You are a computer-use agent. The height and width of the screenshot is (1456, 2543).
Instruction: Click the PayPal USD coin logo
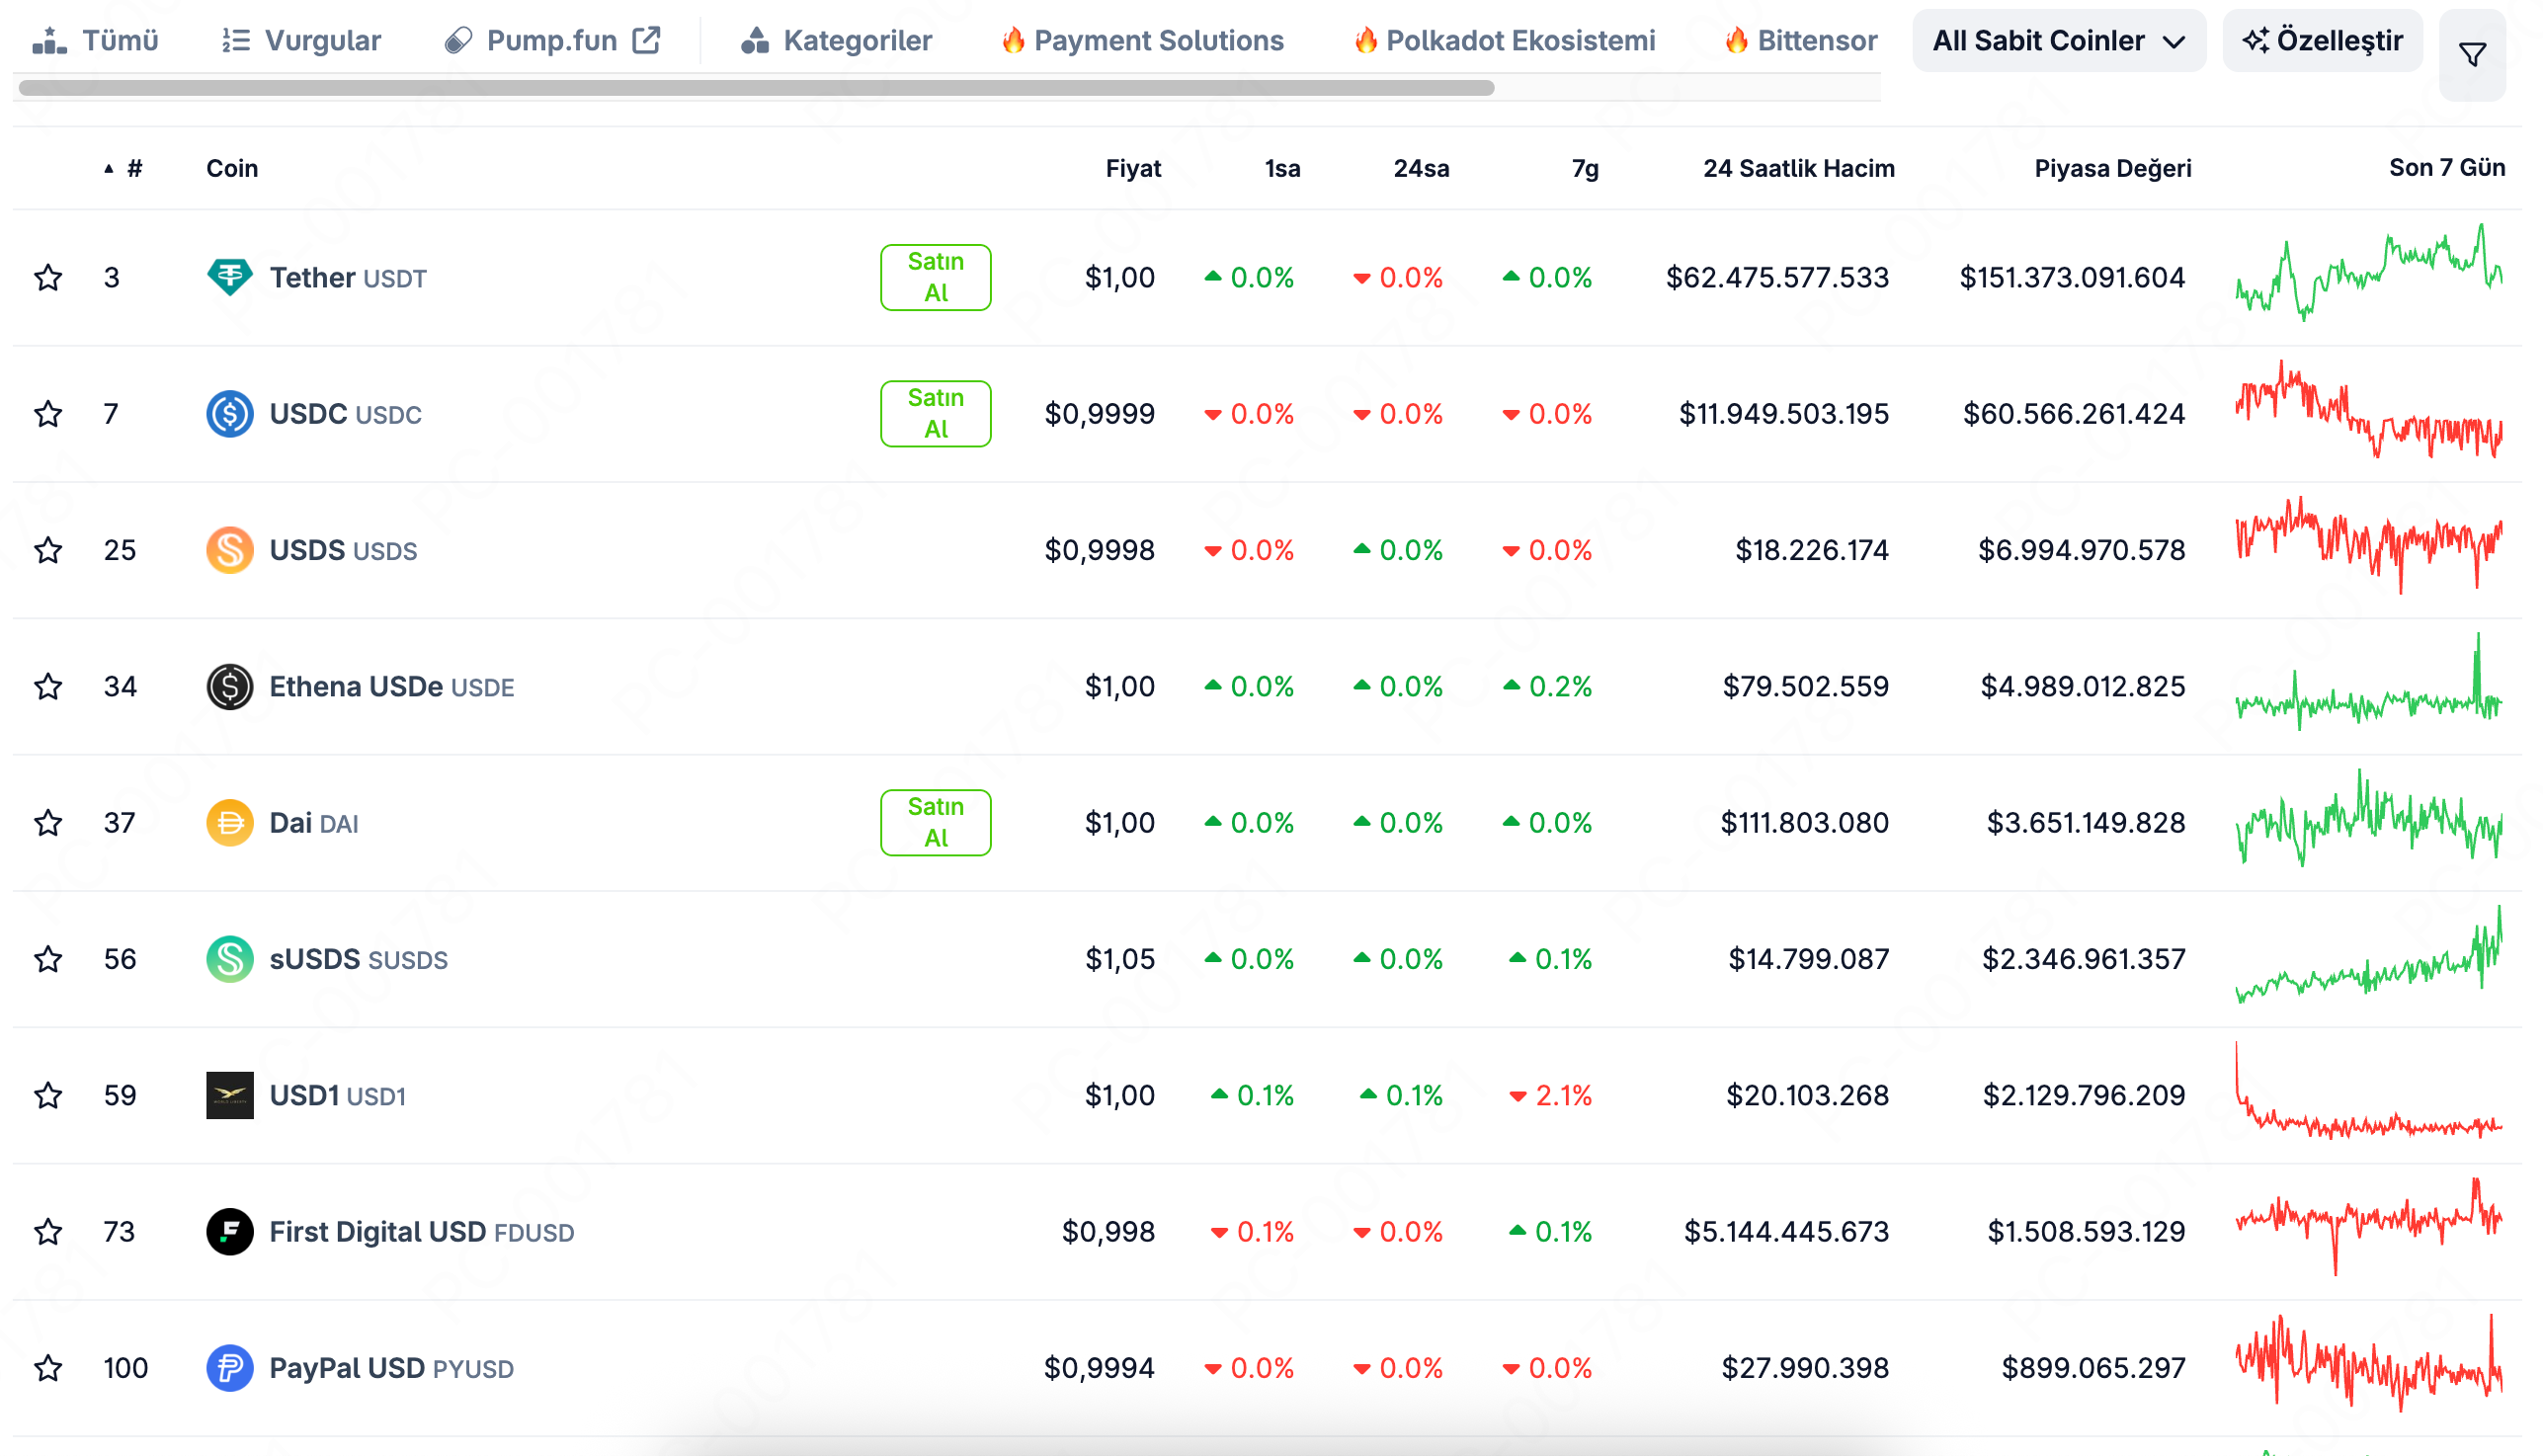[x=229, y=1368]
